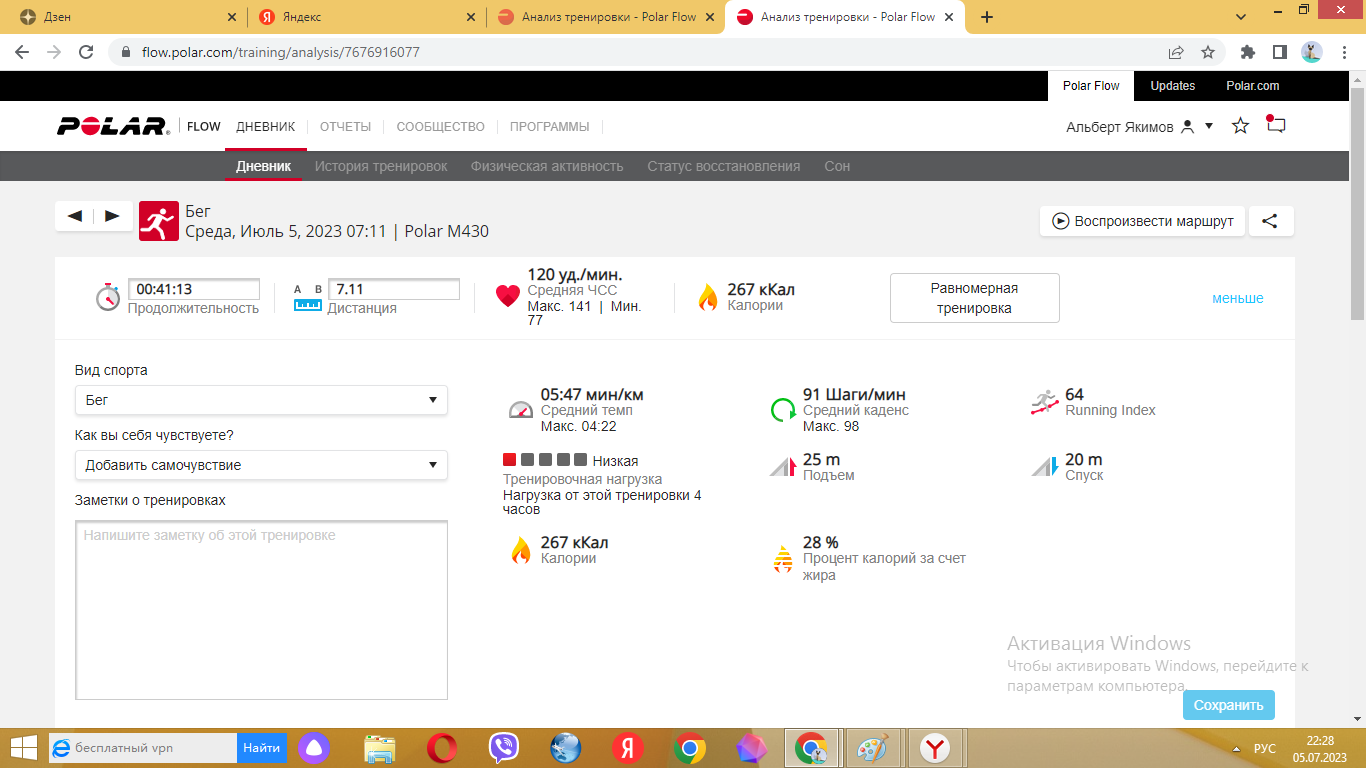Image resolution: width=1366 pixels, height=768 pixels.
Task: Go to the next training with right arrow
Action: pos(112,216)
